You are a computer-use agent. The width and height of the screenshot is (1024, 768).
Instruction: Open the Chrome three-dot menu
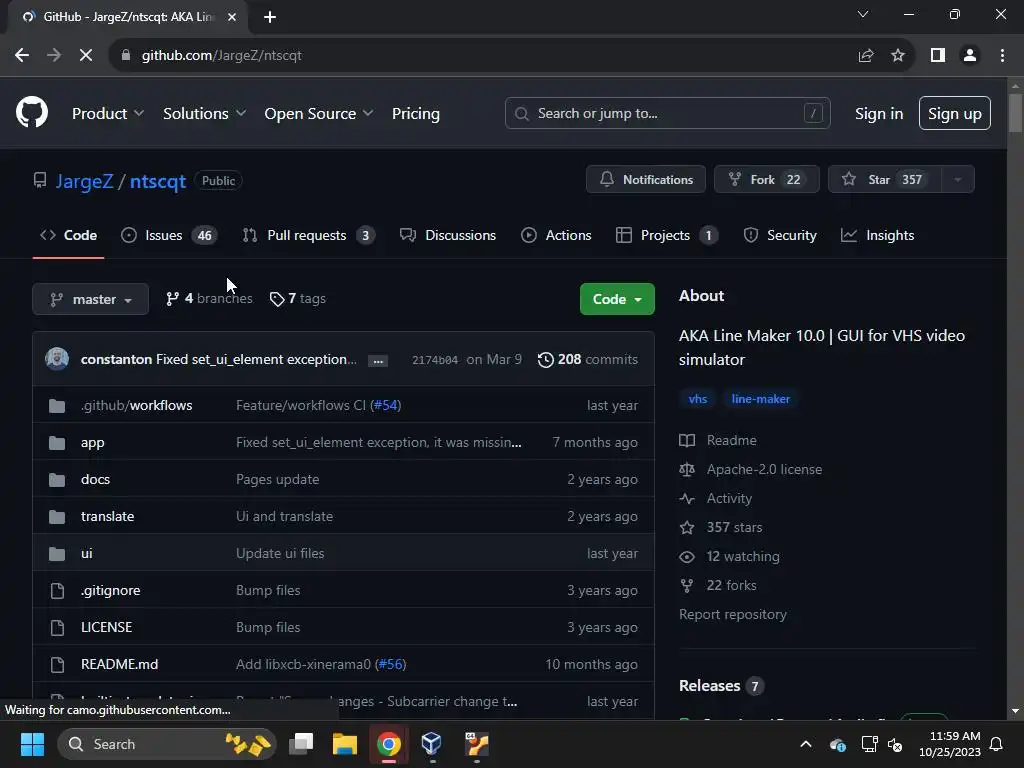(1002, 56)
